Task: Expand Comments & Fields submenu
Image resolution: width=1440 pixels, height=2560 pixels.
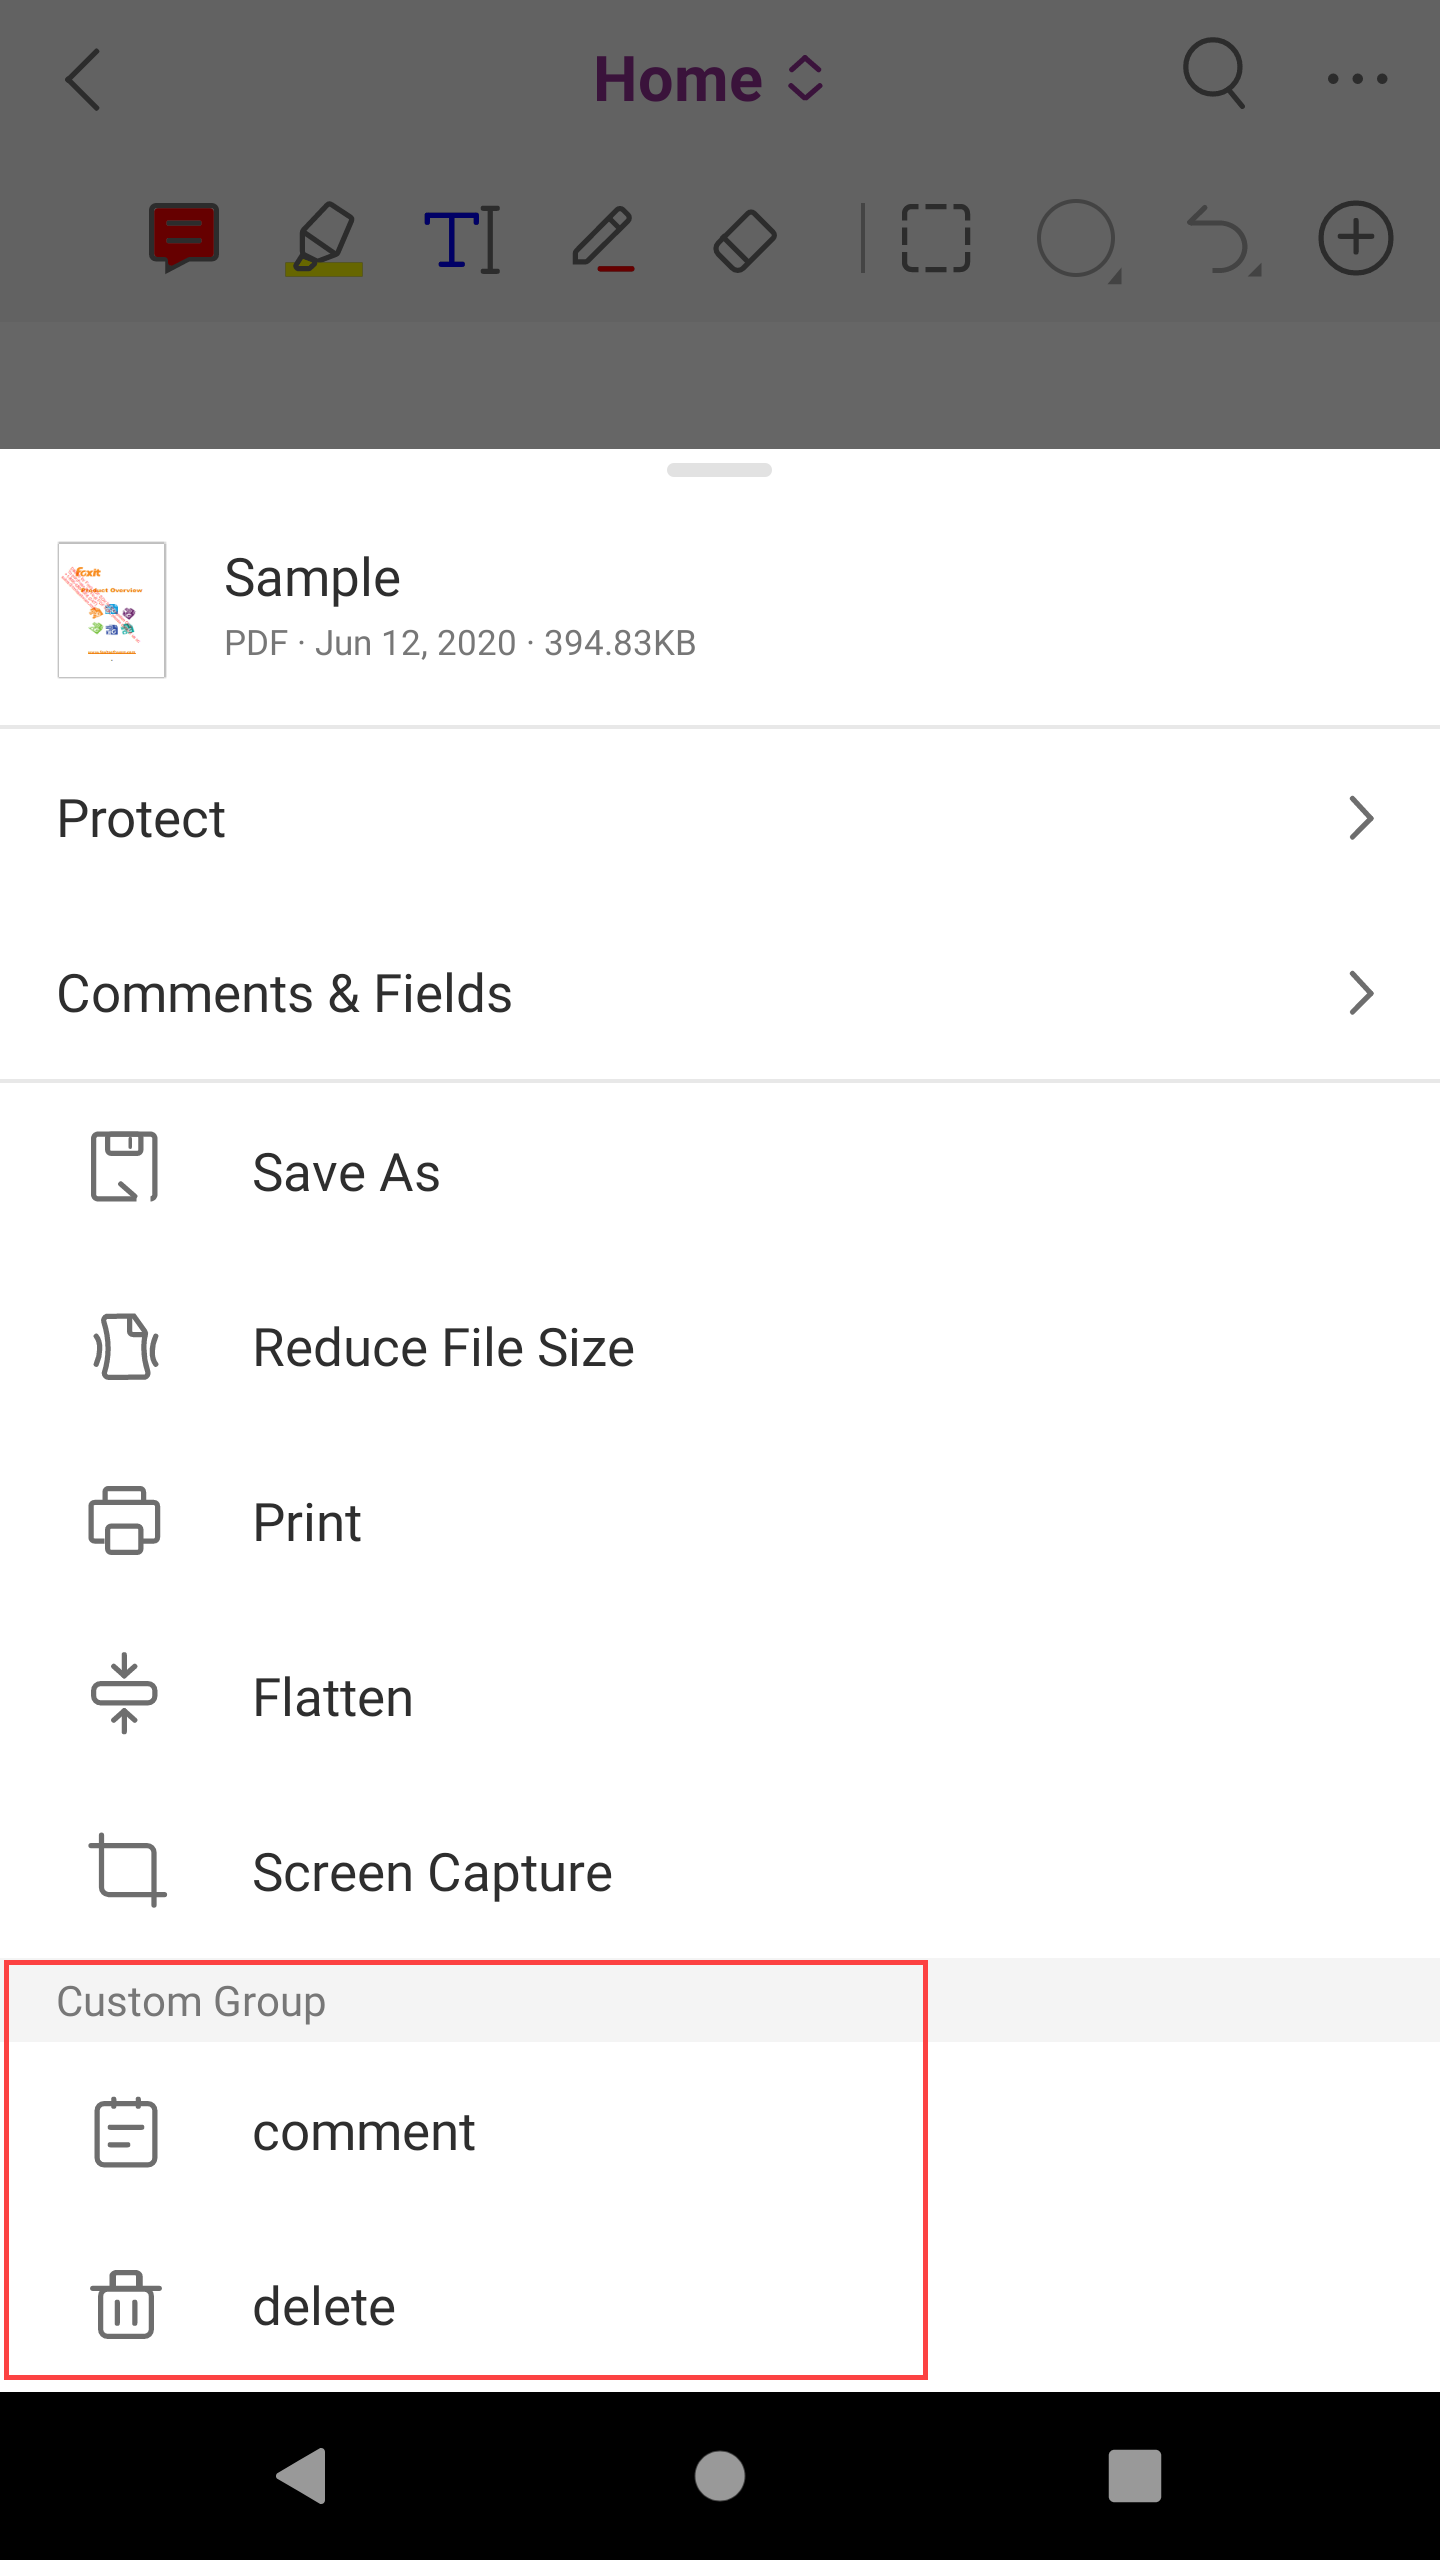Action: click(720, 994)
